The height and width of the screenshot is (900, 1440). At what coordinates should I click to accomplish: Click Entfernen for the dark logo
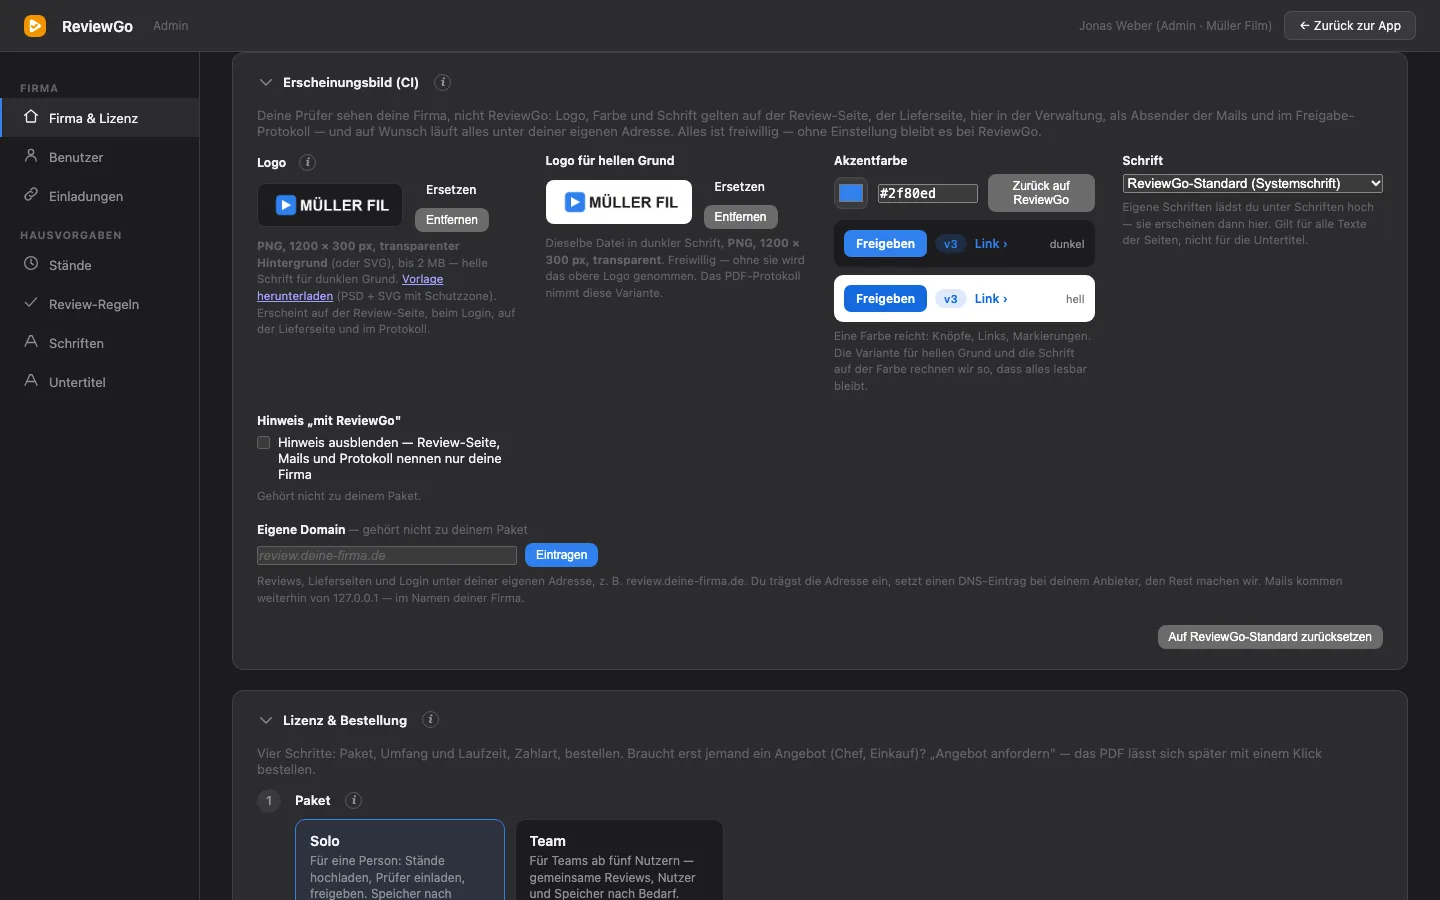(x=452, y=220)
